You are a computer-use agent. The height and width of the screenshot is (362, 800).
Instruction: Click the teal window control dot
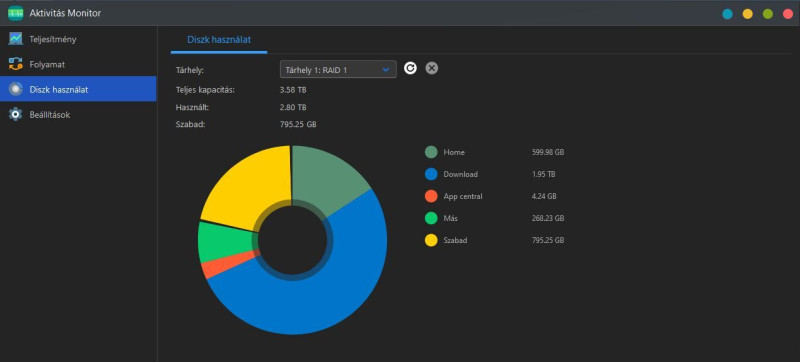728,14
